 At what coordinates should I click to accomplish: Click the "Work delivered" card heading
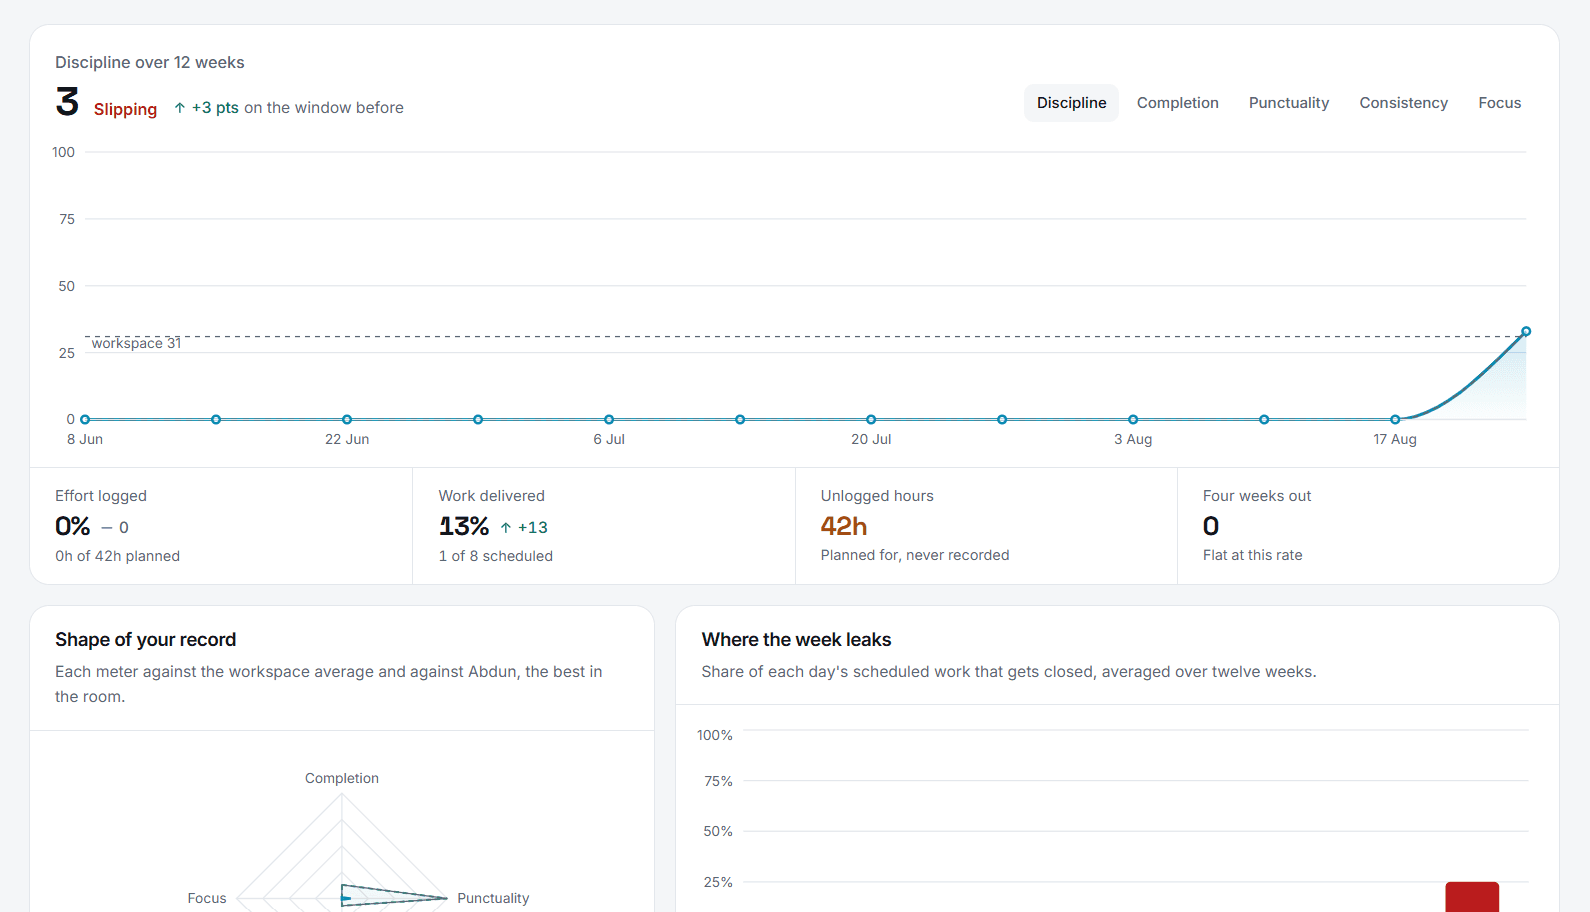pos(492,496)
